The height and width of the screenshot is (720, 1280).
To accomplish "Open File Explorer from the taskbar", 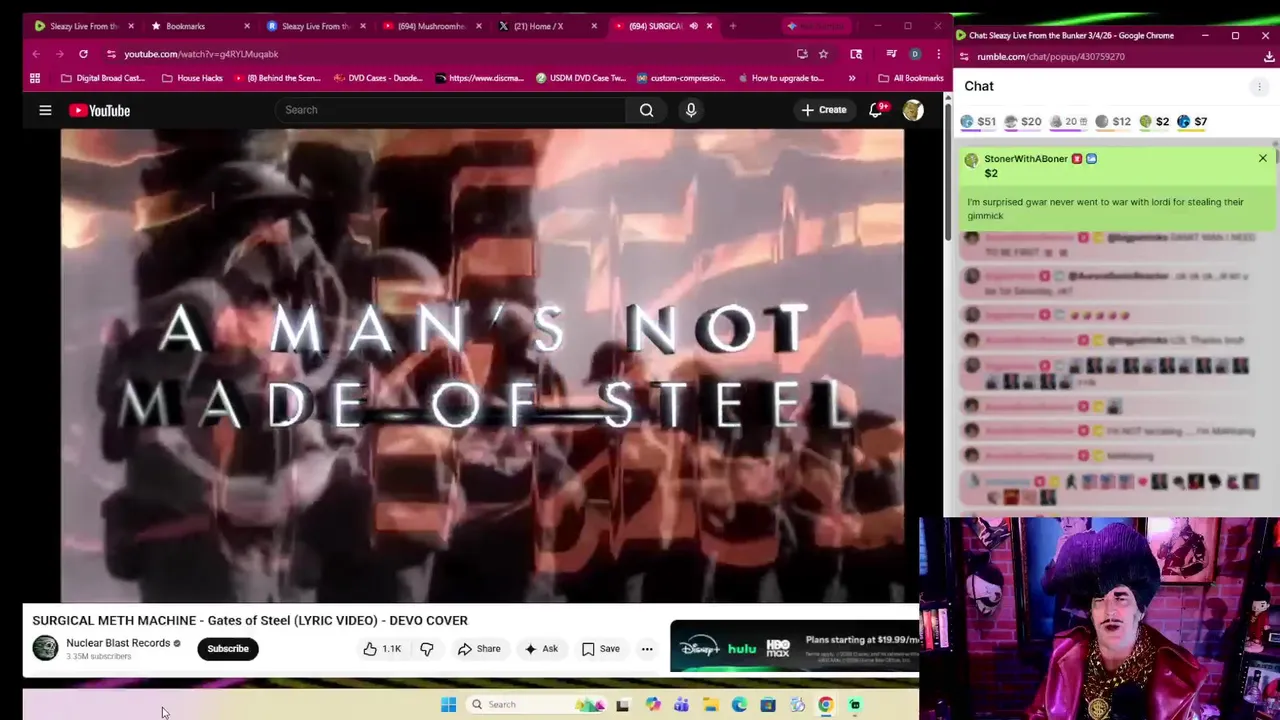I will click(710, 705).
